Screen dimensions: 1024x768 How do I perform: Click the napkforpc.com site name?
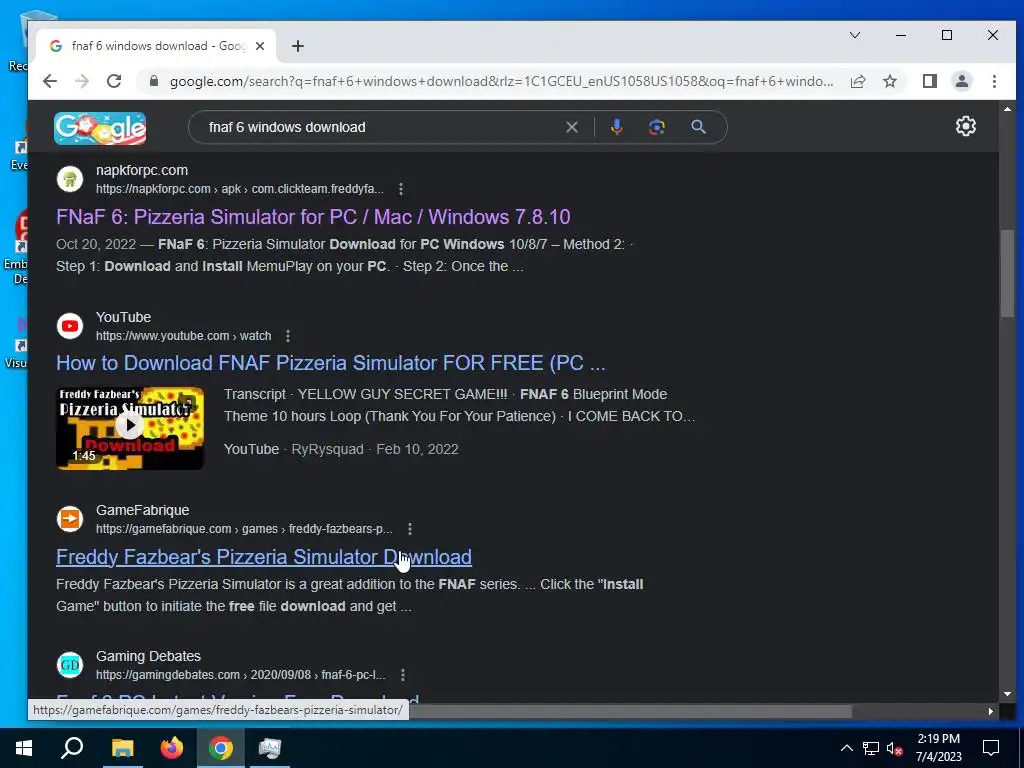coord(142,170)
